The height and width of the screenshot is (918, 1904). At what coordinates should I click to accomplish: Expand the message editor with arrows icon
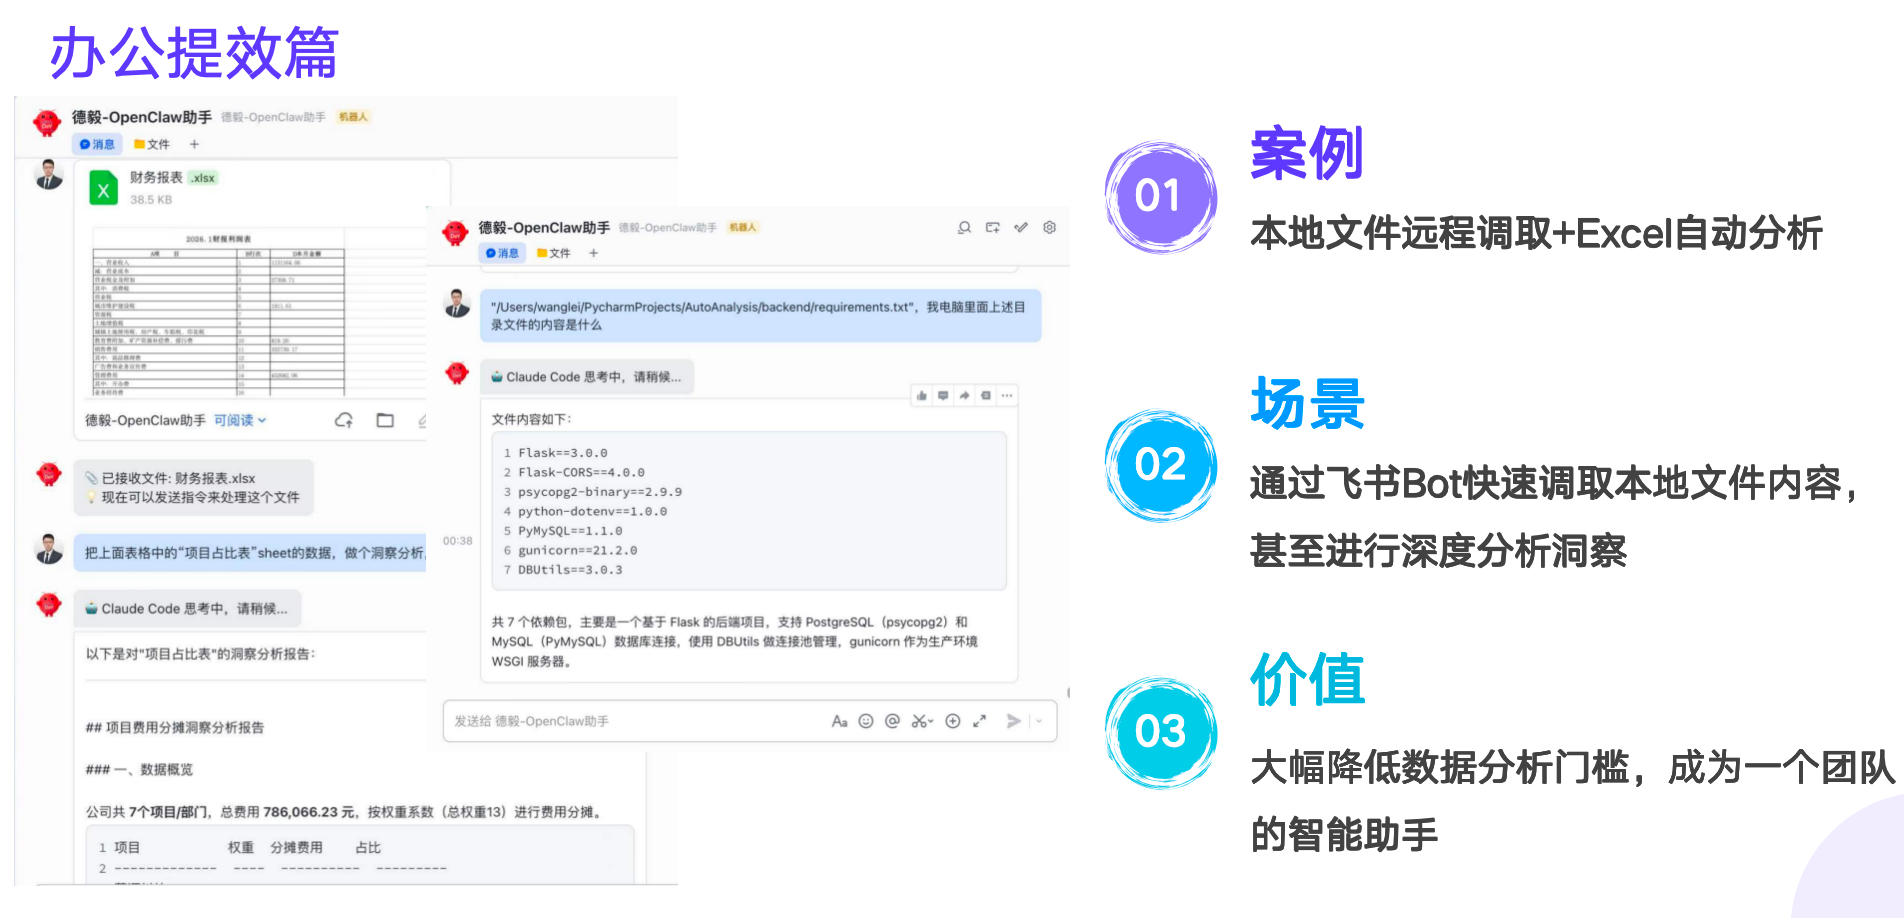tap(979, 721)
